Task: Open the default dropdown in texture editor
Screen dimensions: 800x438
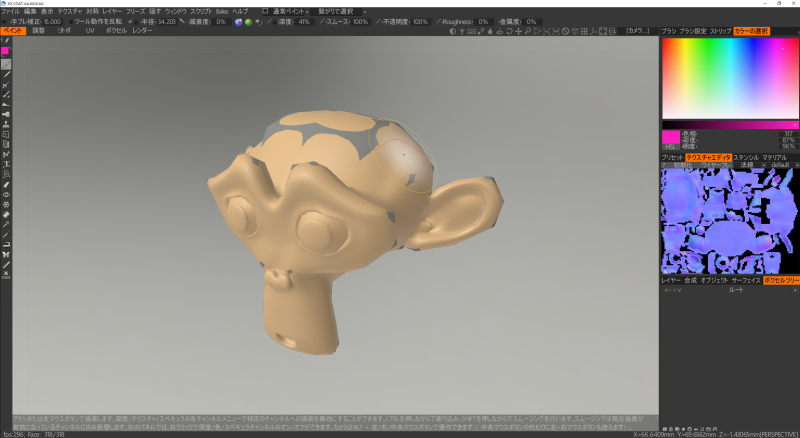Action: tap(783, 164)
